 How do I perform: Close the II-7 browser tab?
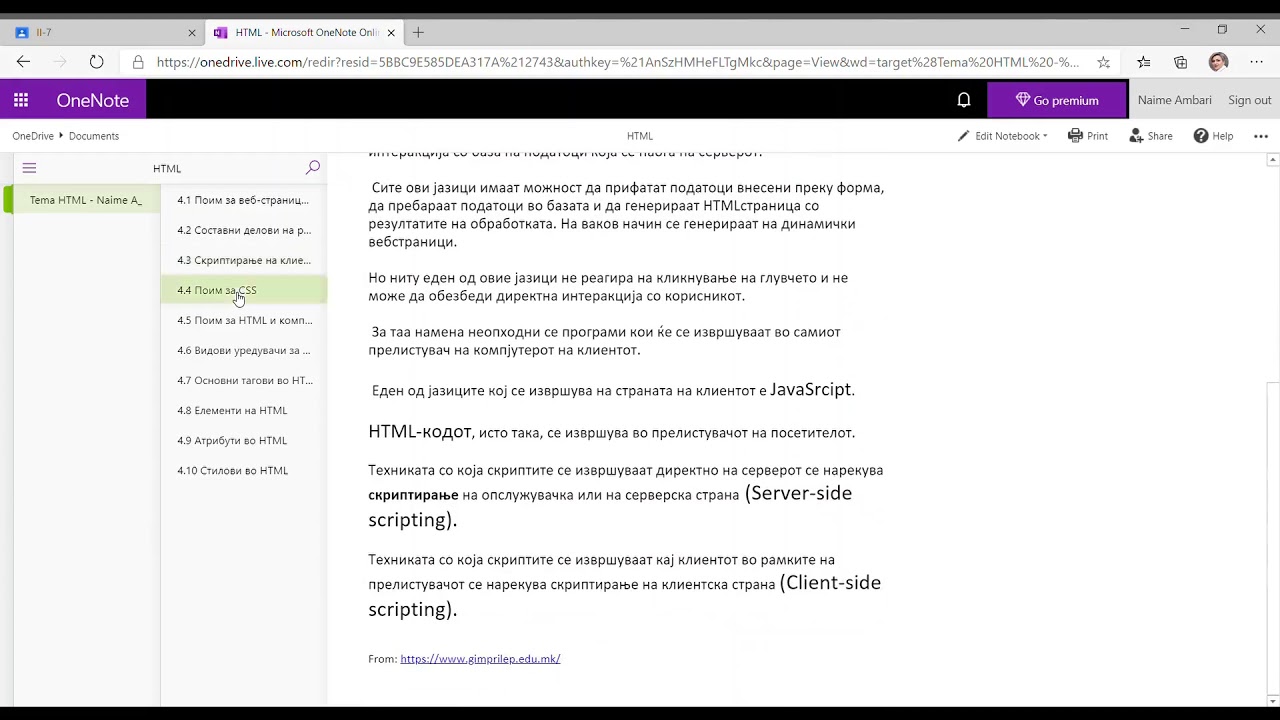pos(192,32)
